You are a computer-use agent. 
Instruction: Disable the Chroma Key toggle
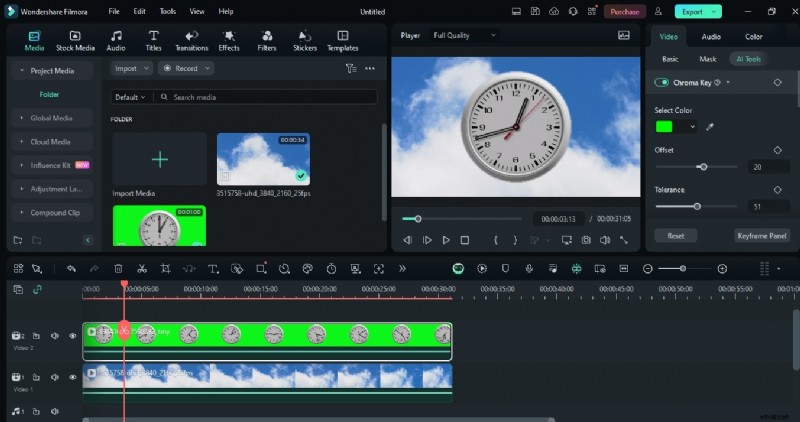pyautogui.click(x=662, y=82)
